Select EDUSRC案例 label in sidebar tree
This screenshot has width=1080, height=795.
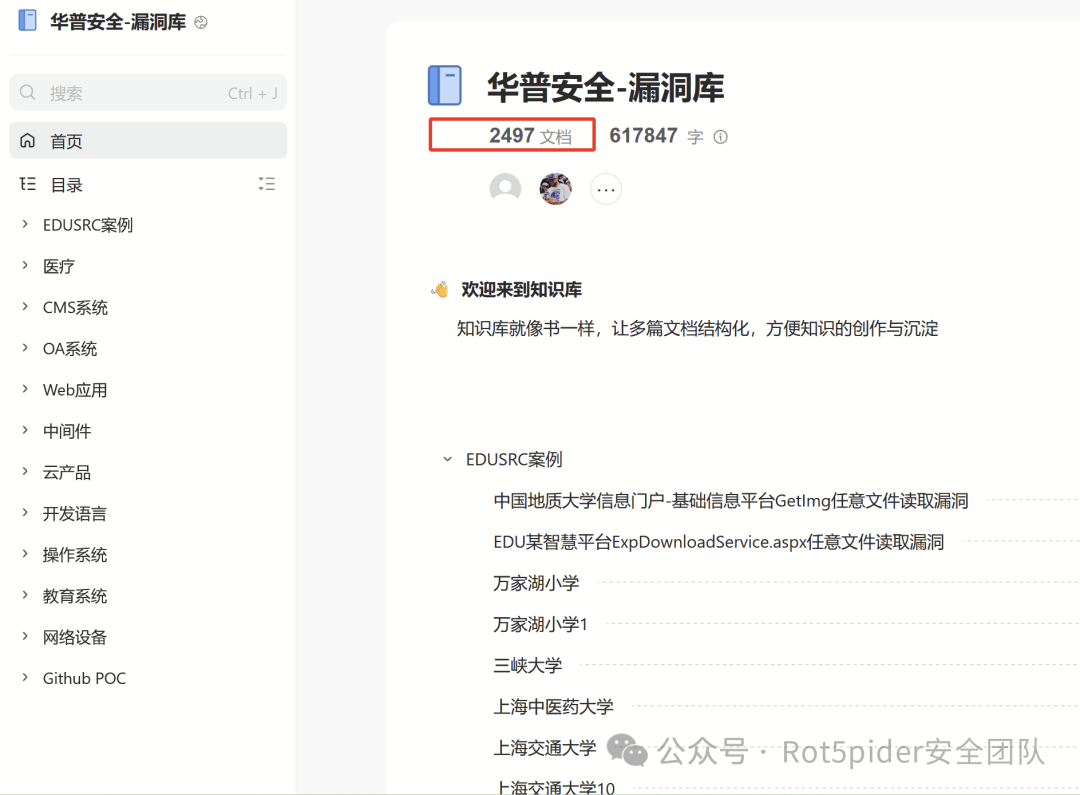[x=87, y=225]
